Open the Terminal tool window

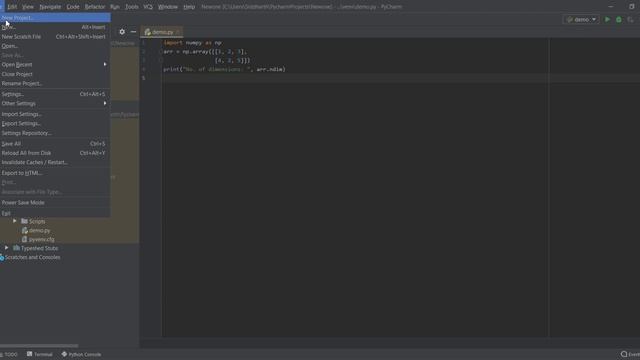pyautogui.click(x=40, y=354)
